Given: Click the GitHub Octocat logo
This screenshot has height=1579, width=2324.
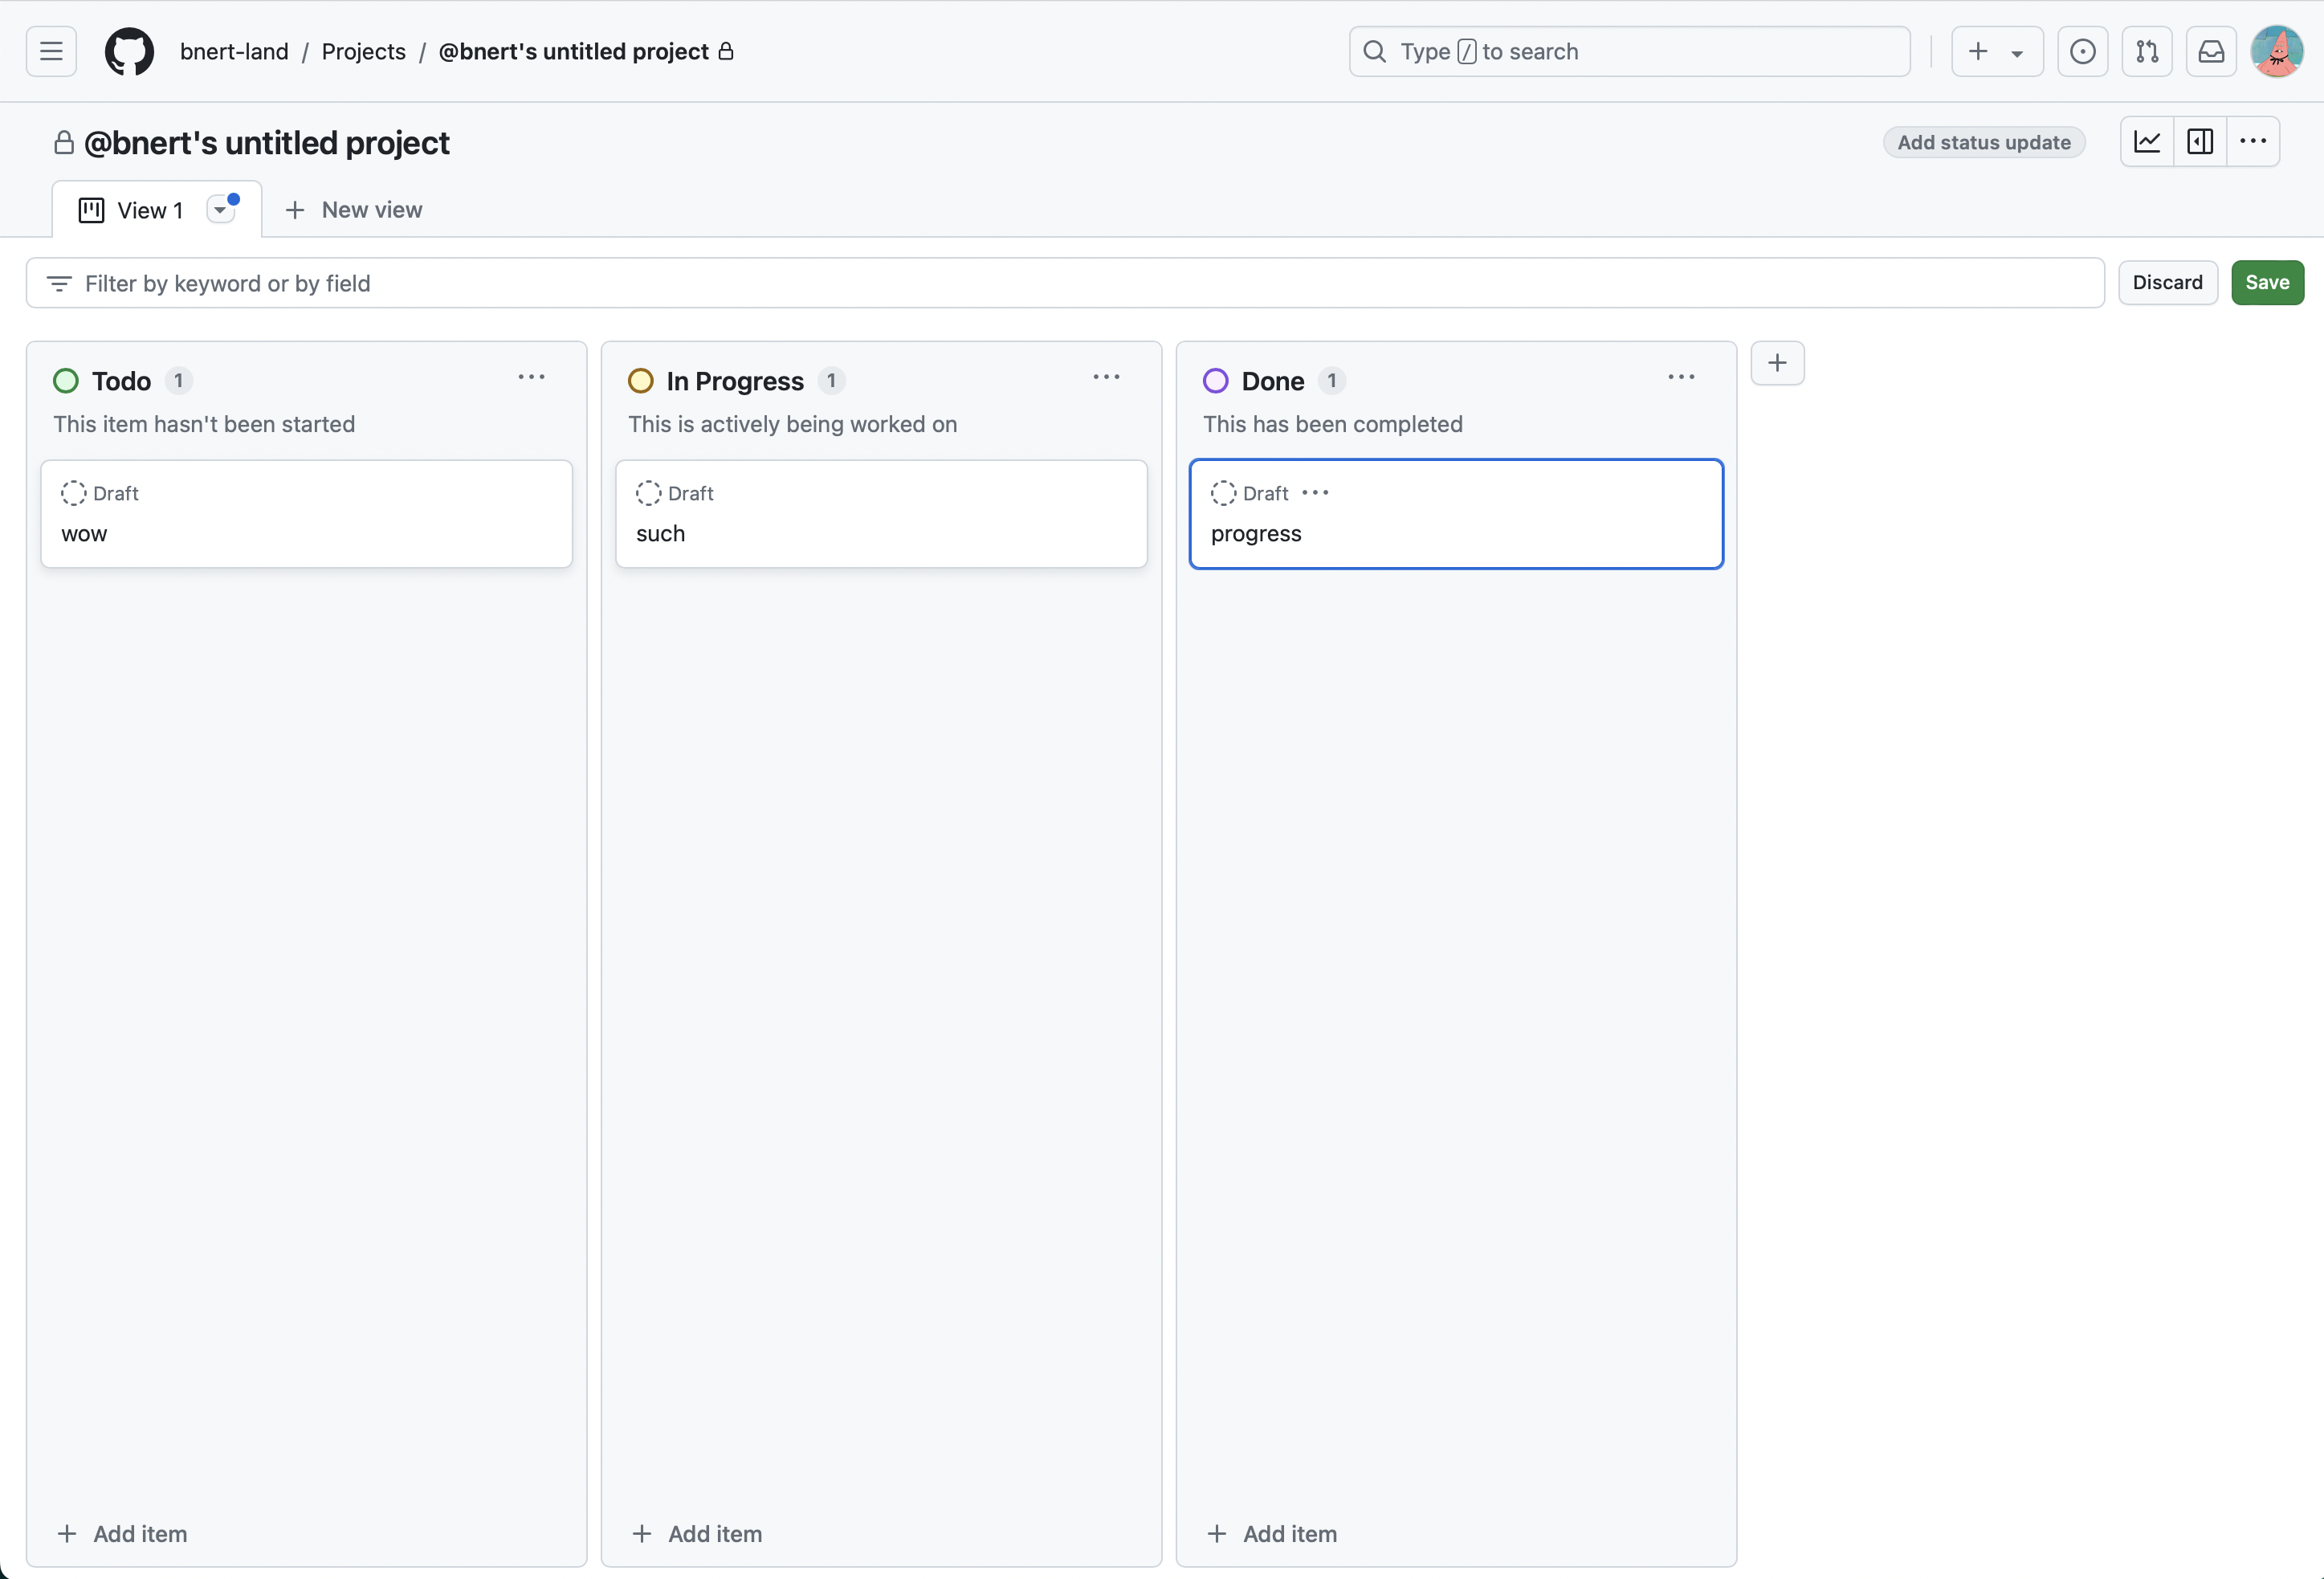Looking at the screenshot, I should tap(130, 51).
